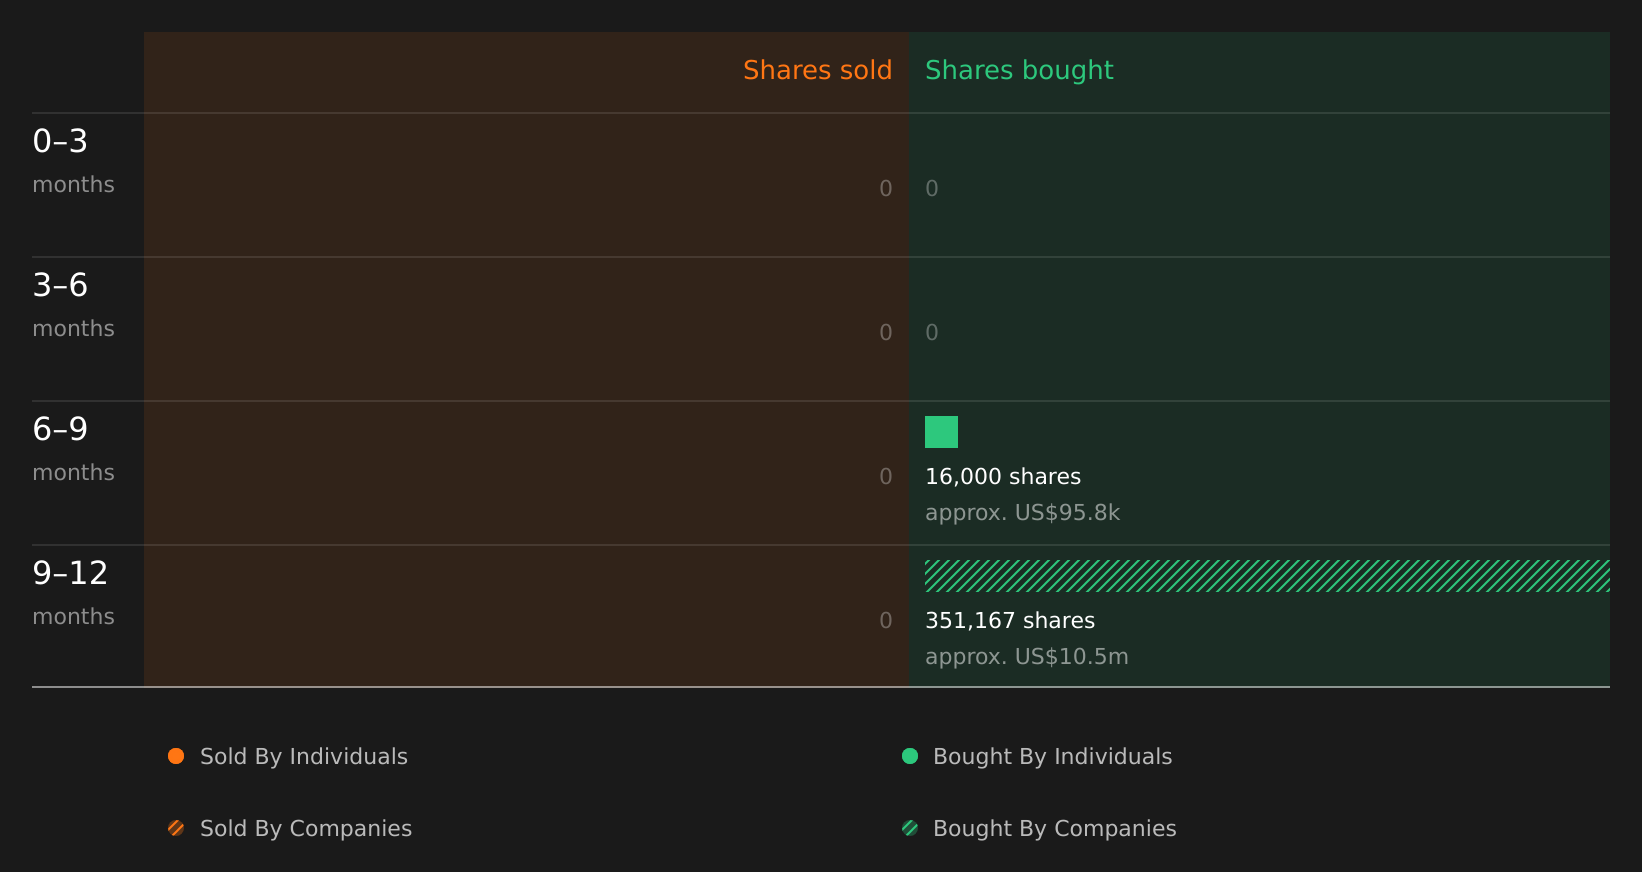The width and height of the screenshot is (1642, 872).
Task: Click shares sold zero in 0–3 months row
Action: [886, 189]
